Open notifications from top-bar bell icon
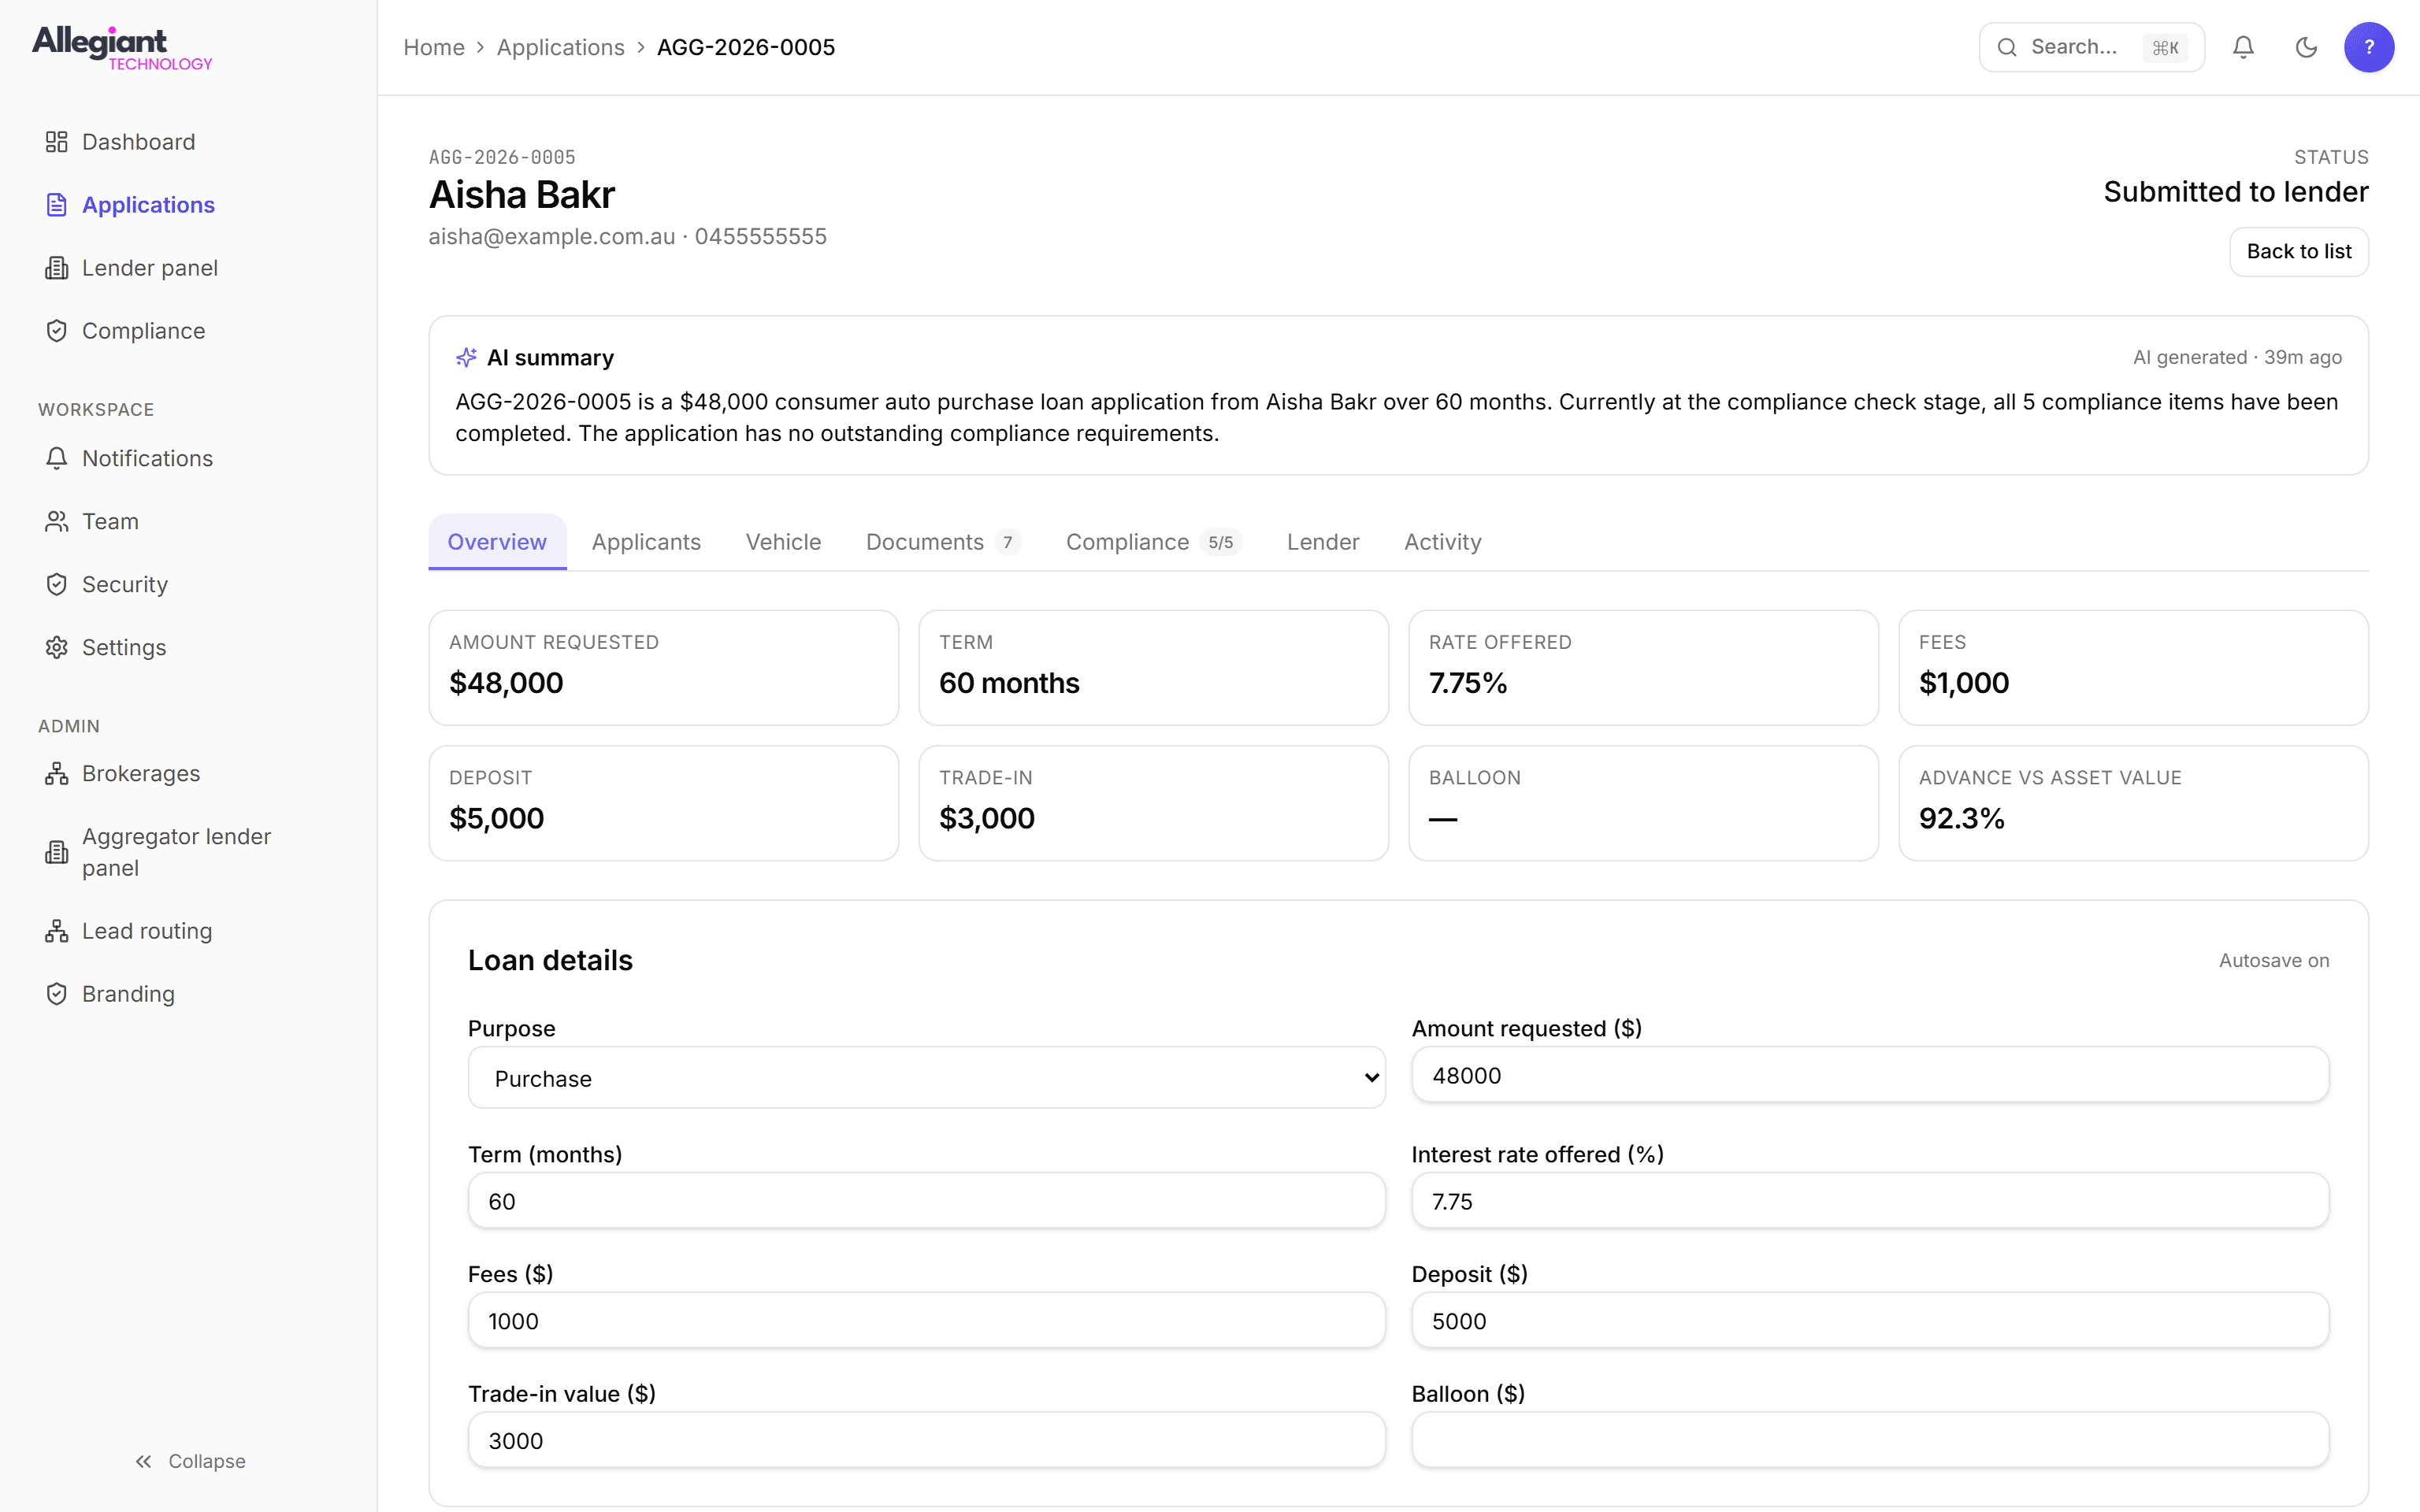The width and height of the screenshot is (2420, 1512). coord(2243,47)
